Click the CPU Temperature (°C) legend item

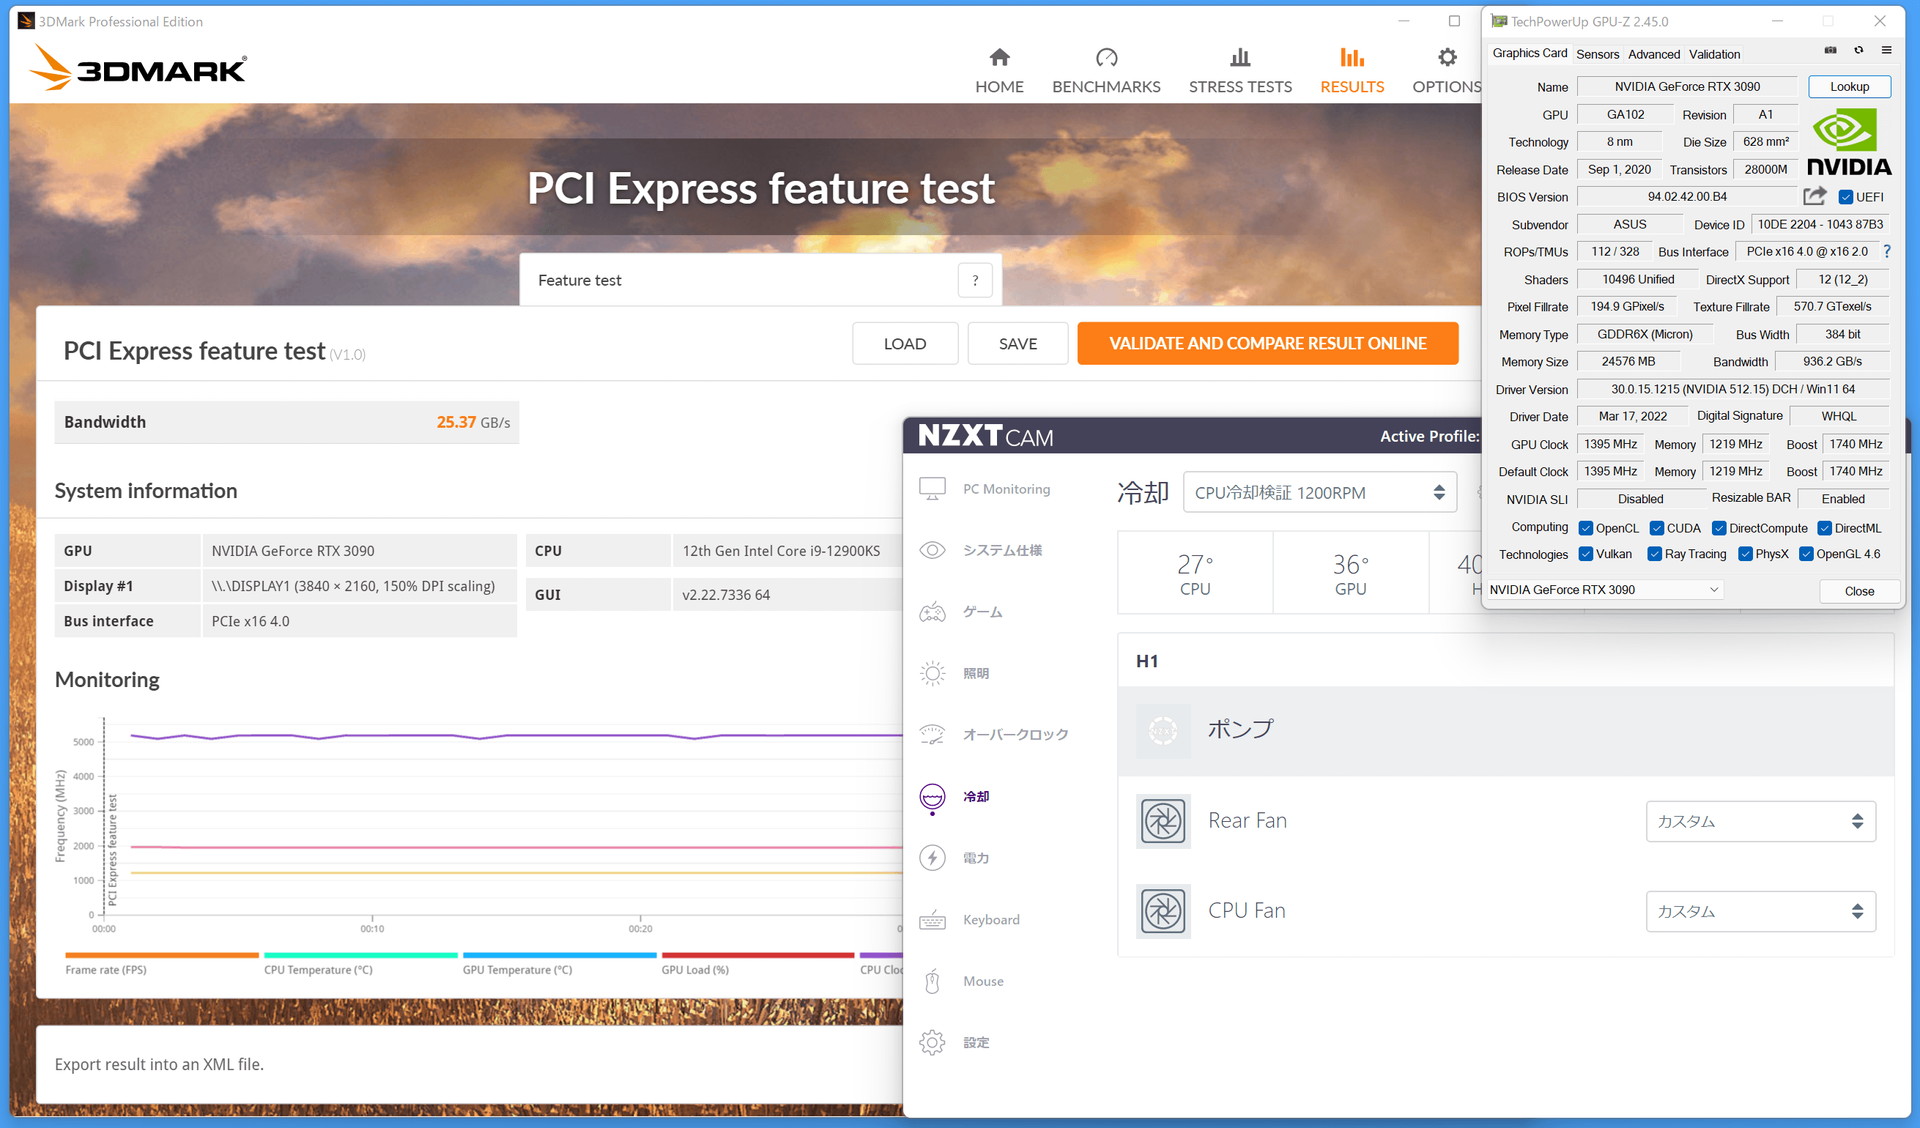(x=360, y=964)
